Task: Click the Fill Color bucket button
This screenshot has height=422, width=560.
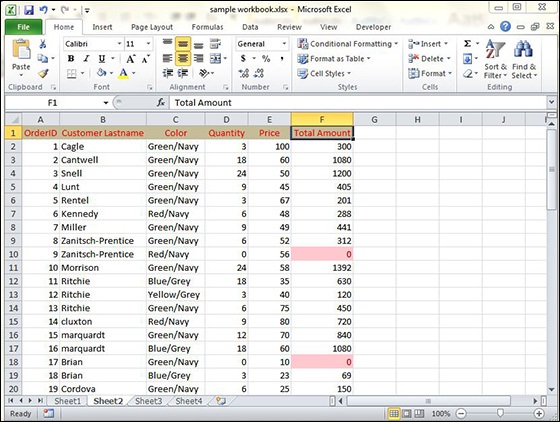Action: (x=101, y=73)
